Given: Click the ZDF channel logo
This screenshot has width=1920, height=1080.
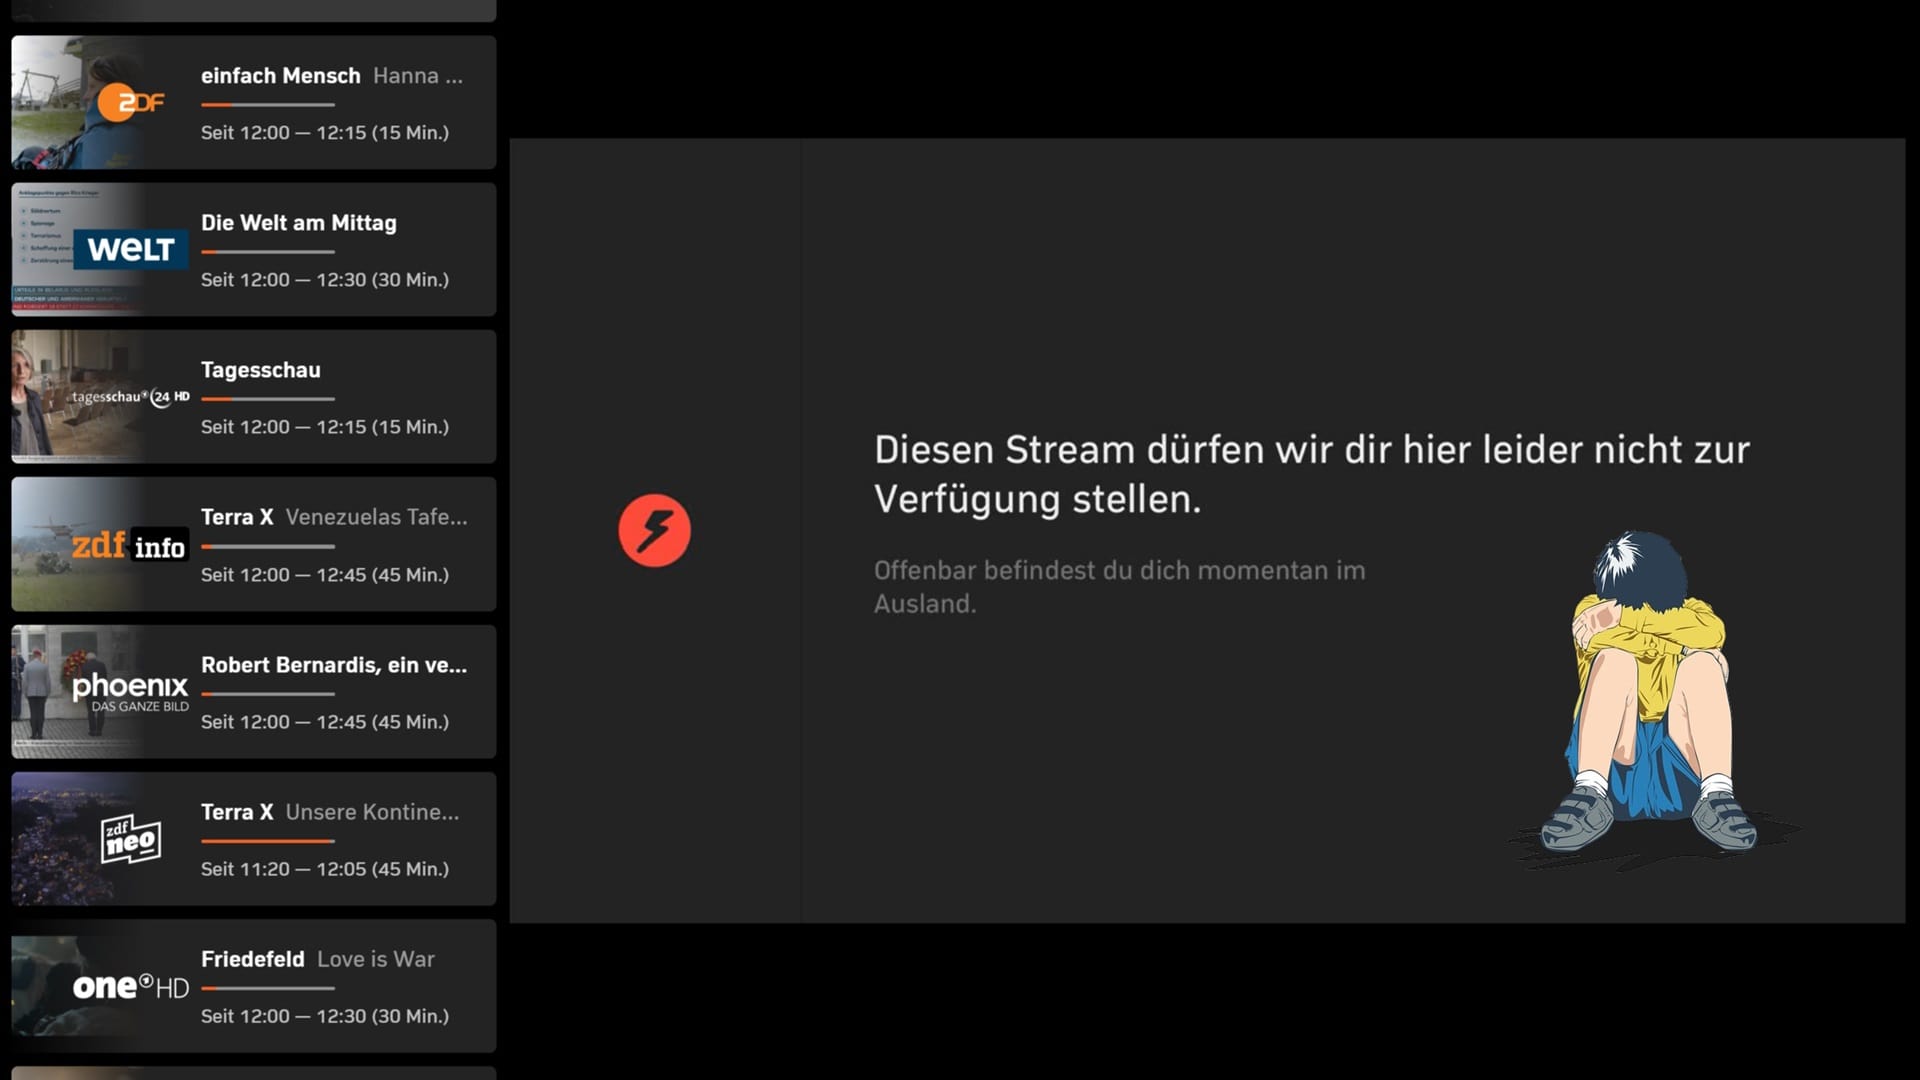Looking at the screenshot, I should point(130,102).
